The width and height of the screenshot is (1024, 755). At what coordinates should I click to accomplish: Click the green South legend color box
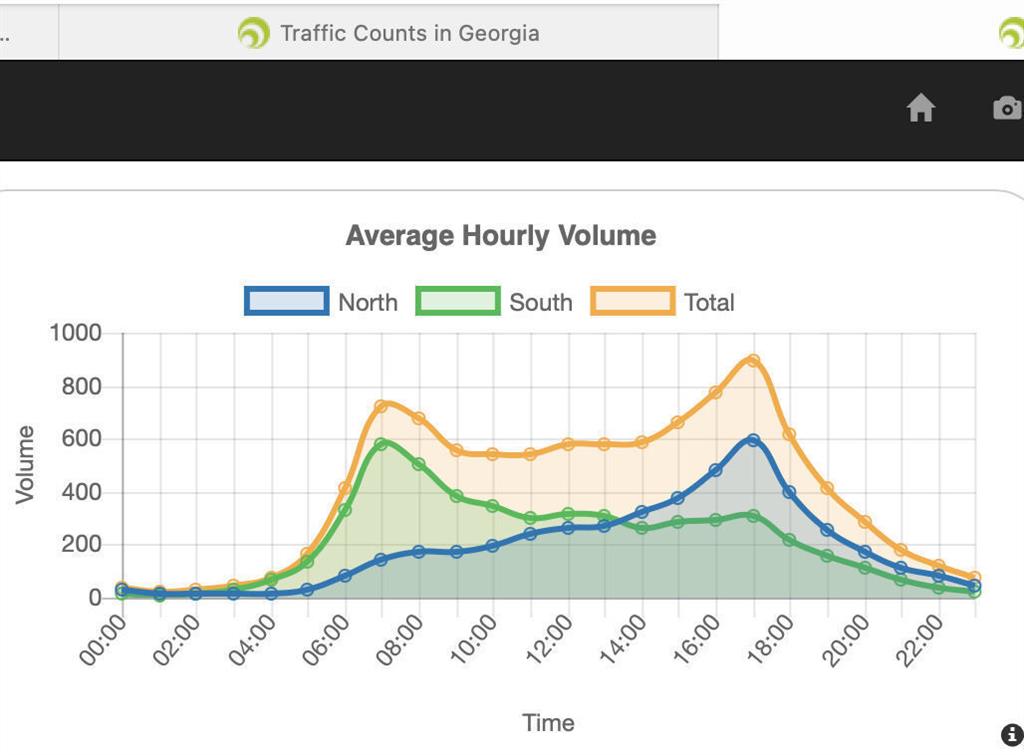pos(458,301)
